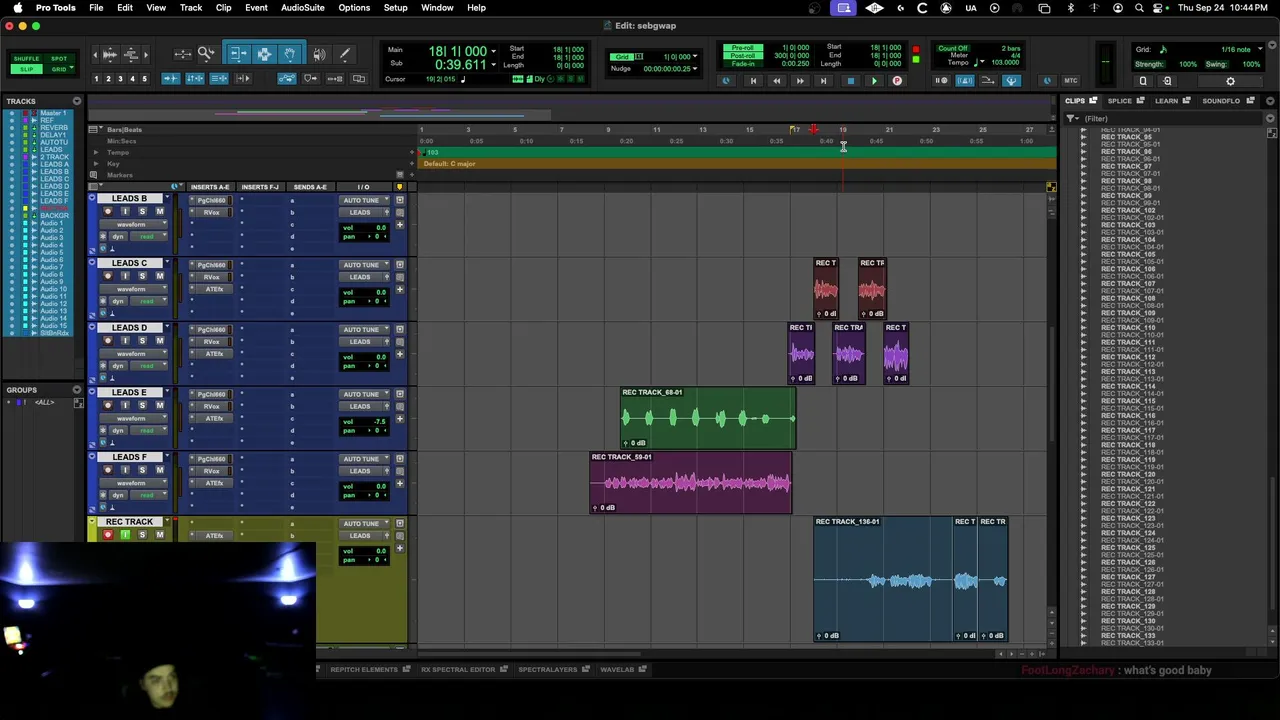Image resolution: width=1280 pixels, height=720 pixels.
Task: Record-enable the LEADS D track
Action: (108, 341)
